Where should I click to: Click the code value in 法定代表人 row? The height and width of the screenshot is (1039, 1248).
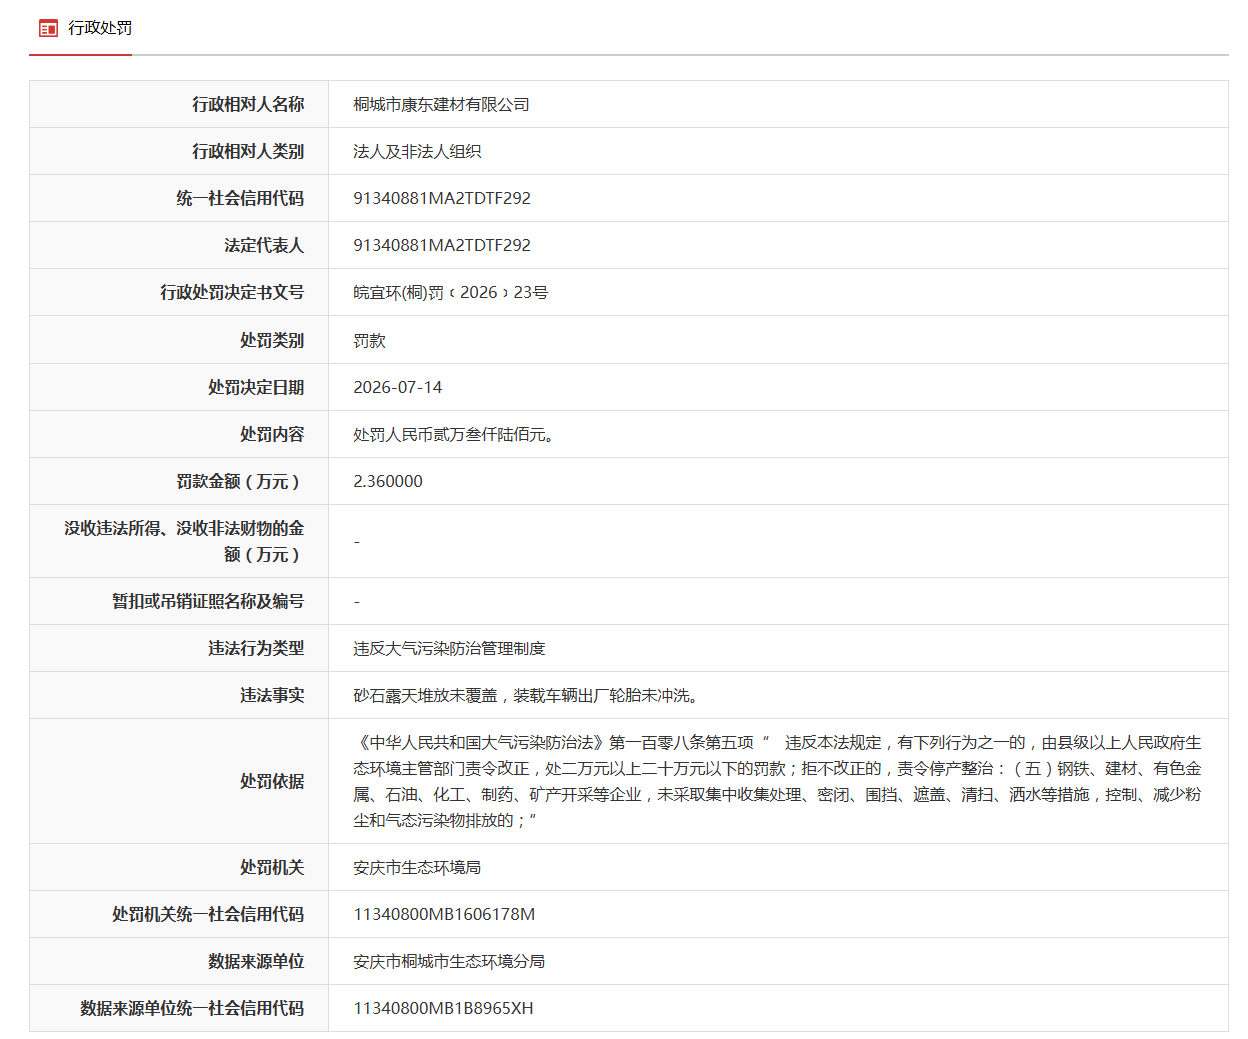tap(442, 245)
